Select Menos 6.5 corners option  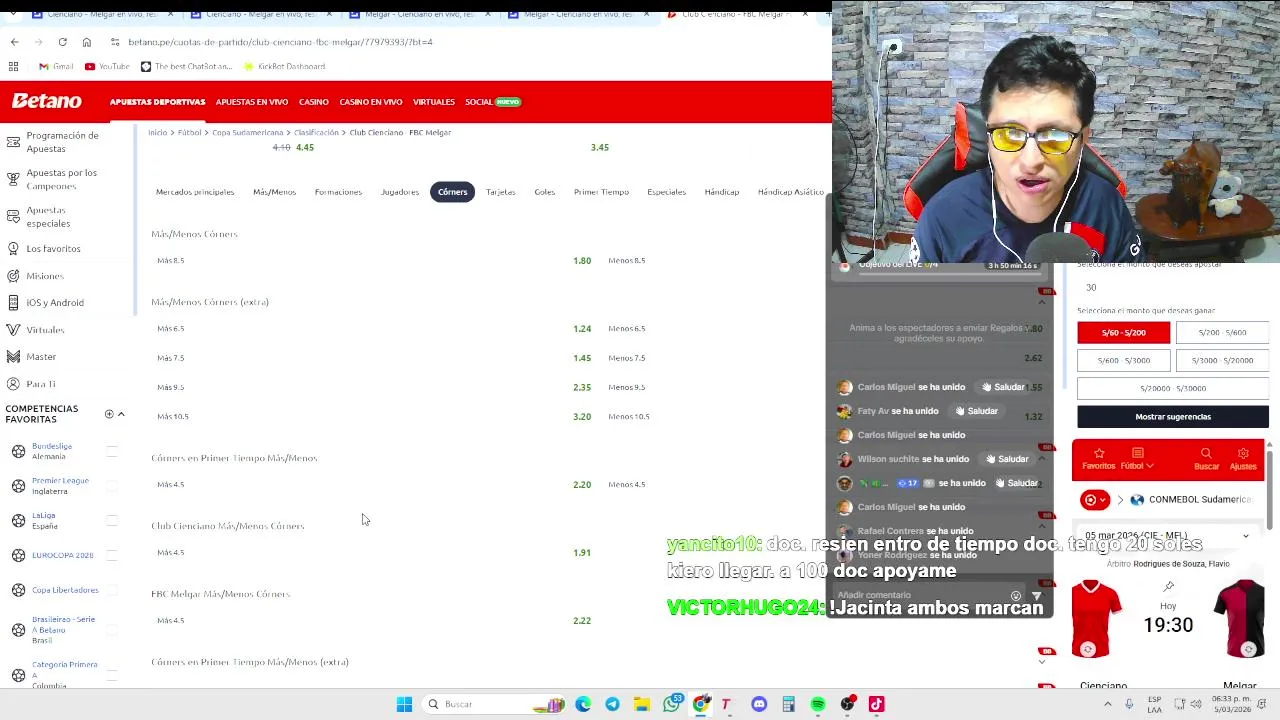click(626, 329)
